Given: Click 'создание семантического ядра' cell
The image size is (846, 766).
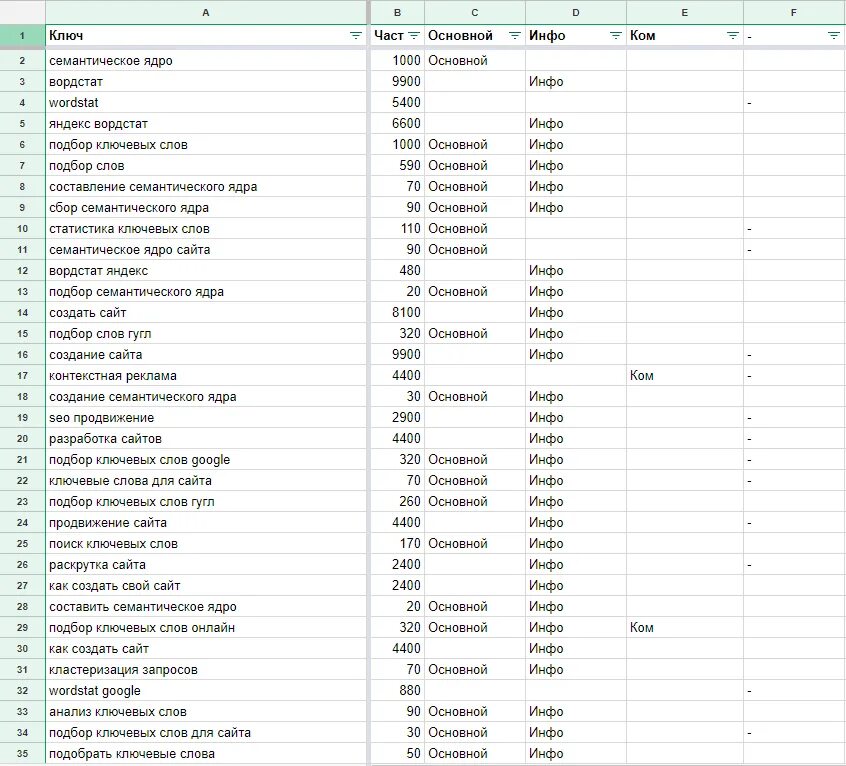Looking at the screenshot, I should [206, 396].
